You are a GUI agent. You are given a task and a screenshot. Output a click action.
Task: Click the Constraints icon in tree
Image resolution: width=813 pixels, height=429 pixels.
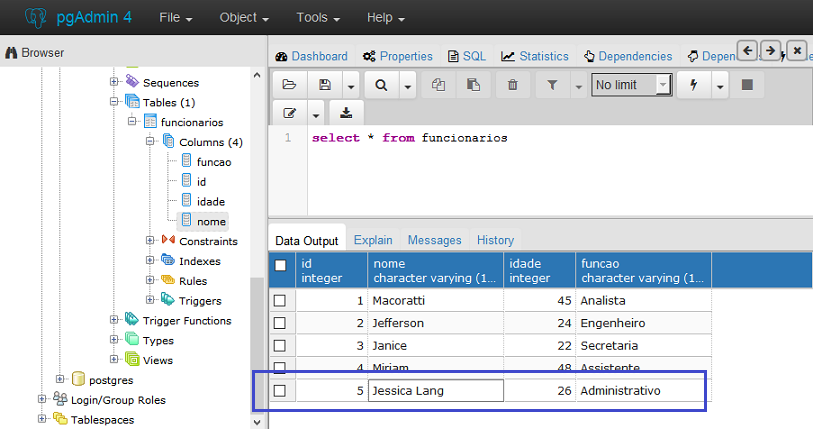coord(168,240)
